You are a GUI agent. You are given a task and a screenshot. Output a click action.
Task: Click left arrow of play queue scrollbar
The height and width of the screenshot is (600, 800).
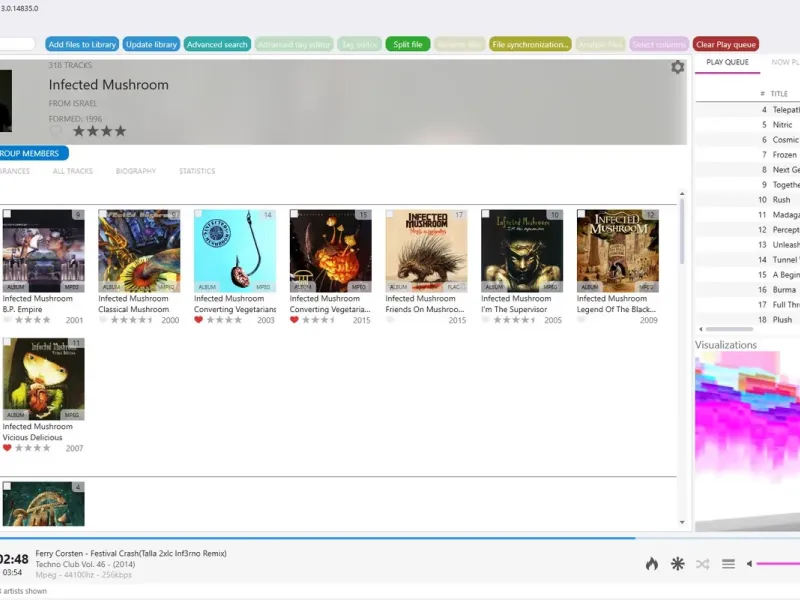pyautogui.click(x=701, y=329)
